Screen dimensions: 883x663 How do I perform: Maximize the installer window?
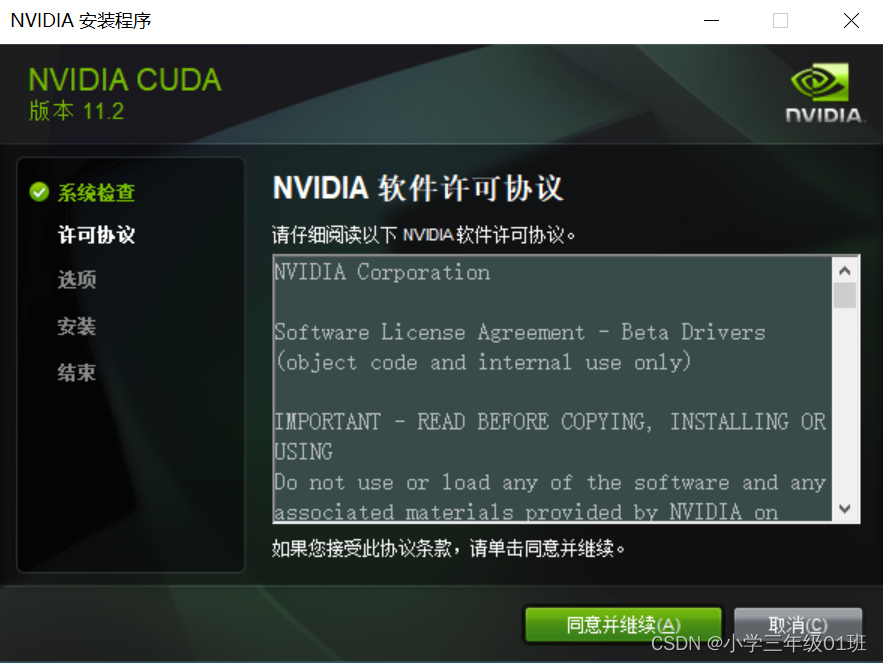pos(780,20)
